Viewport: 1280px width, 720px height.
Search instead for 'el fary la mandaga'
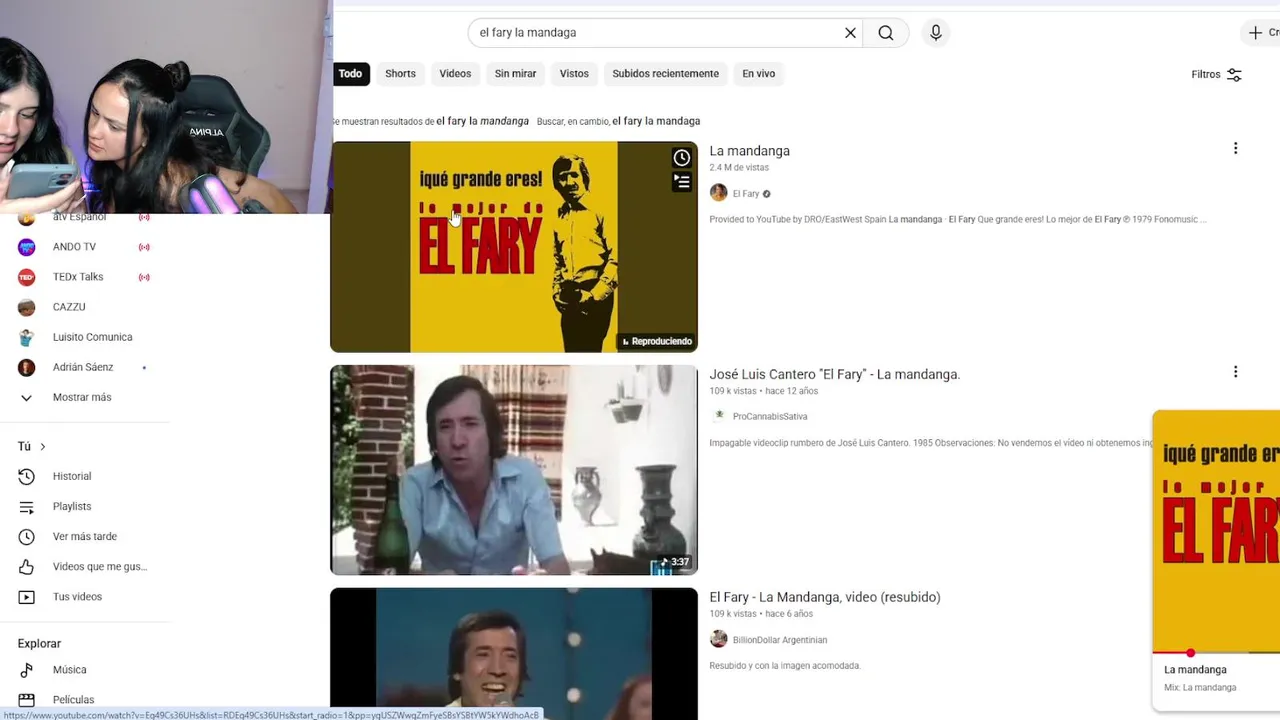(x=656, y=121)
